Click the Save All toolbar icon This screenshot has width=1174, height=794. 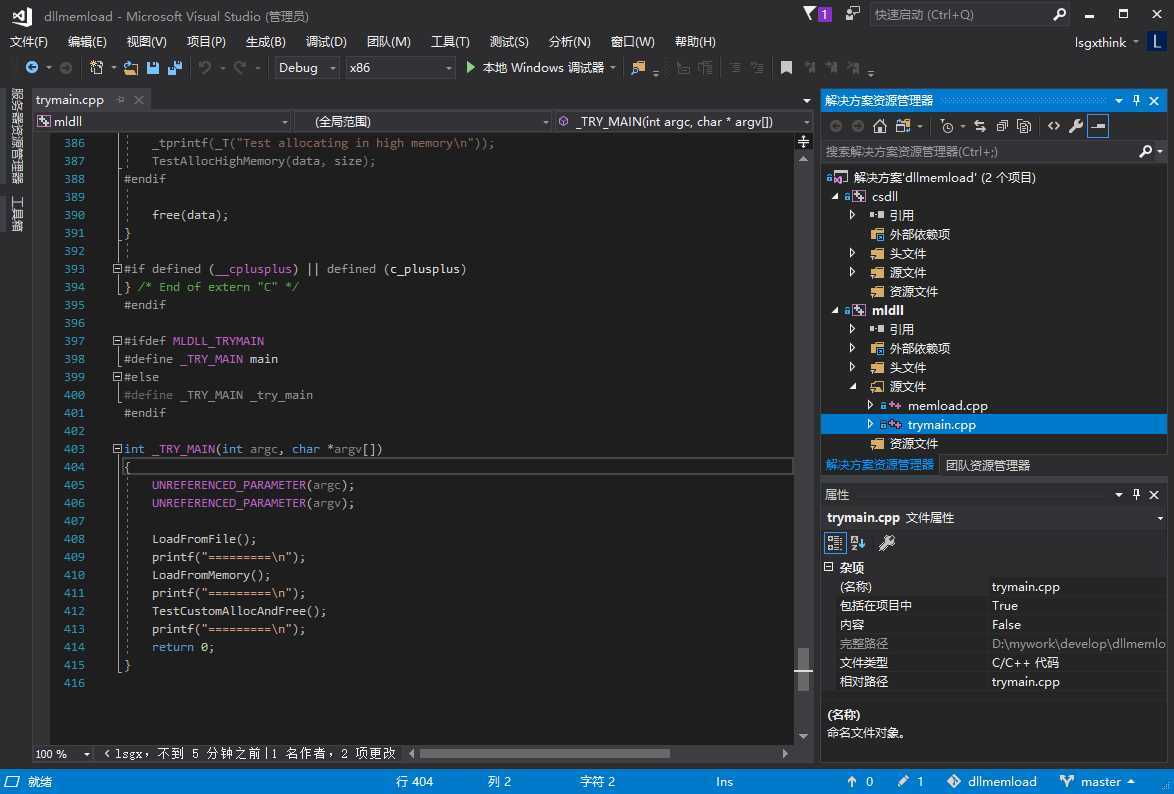175,67
